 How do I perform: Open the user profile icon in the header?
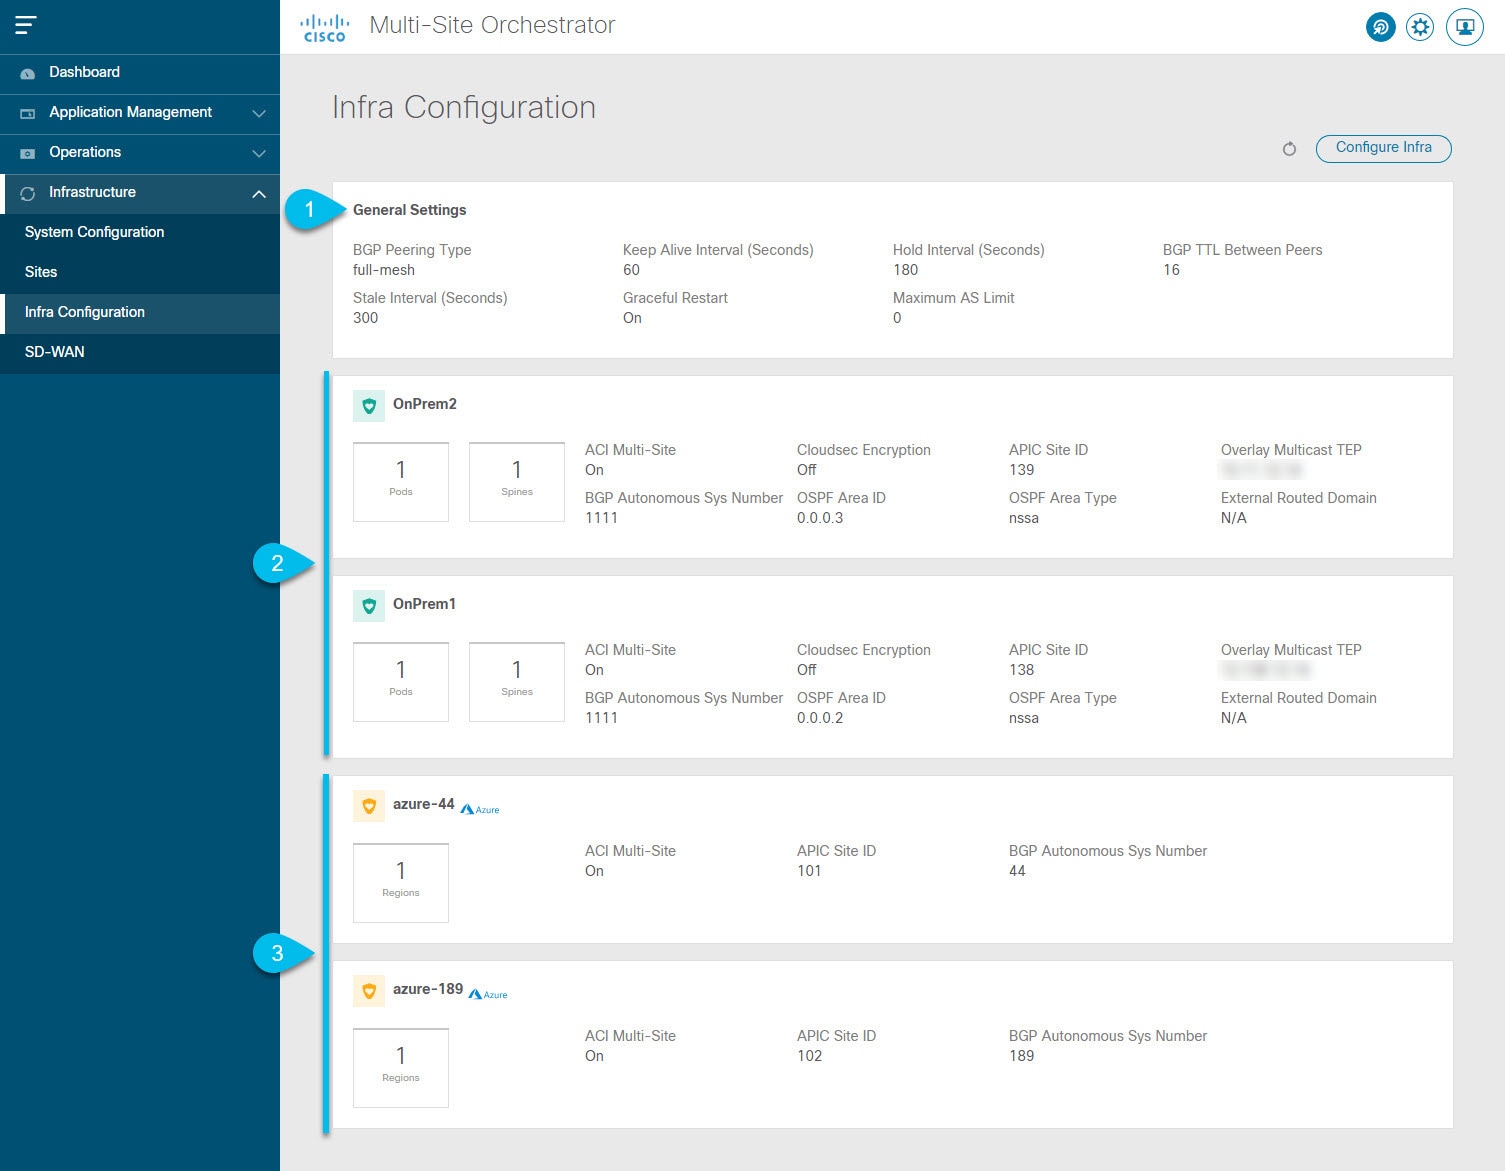[x=1465, y=27]
